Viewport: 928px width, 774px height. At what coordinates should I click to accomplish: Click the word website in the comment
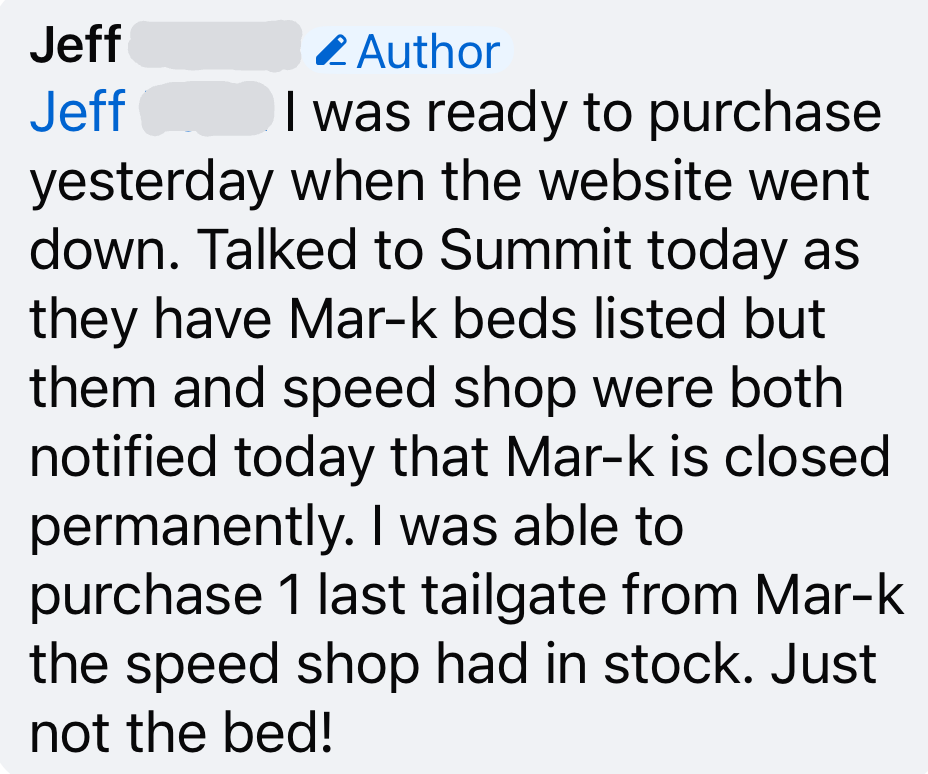pyautogui.click(x=636, y=180)
